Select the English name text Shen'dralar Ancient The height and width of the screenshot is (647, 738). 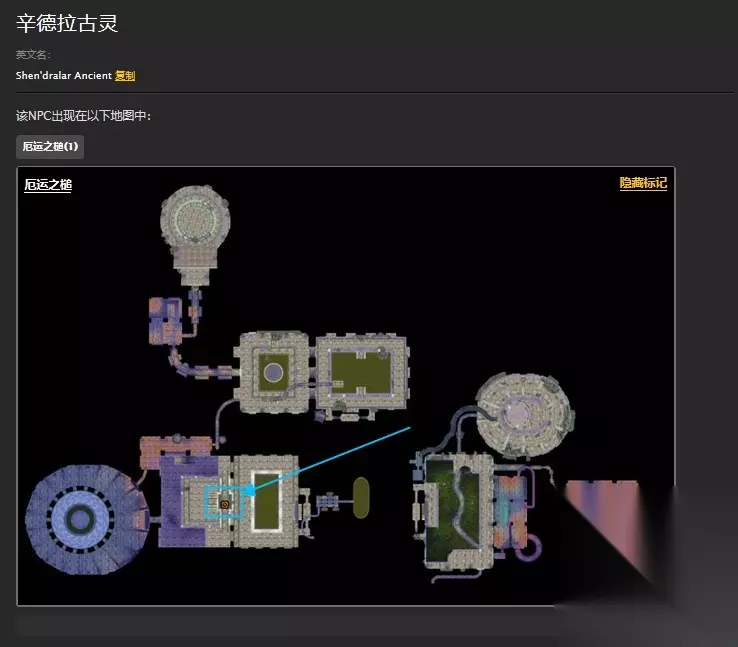[x=64, y=76]
